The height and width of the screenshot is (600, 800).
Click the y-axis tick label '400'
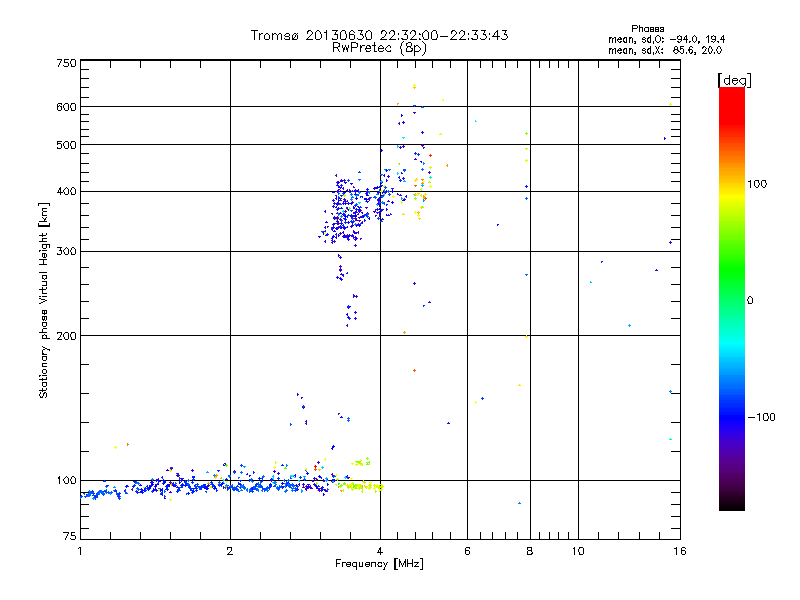[x=66, y=192]
